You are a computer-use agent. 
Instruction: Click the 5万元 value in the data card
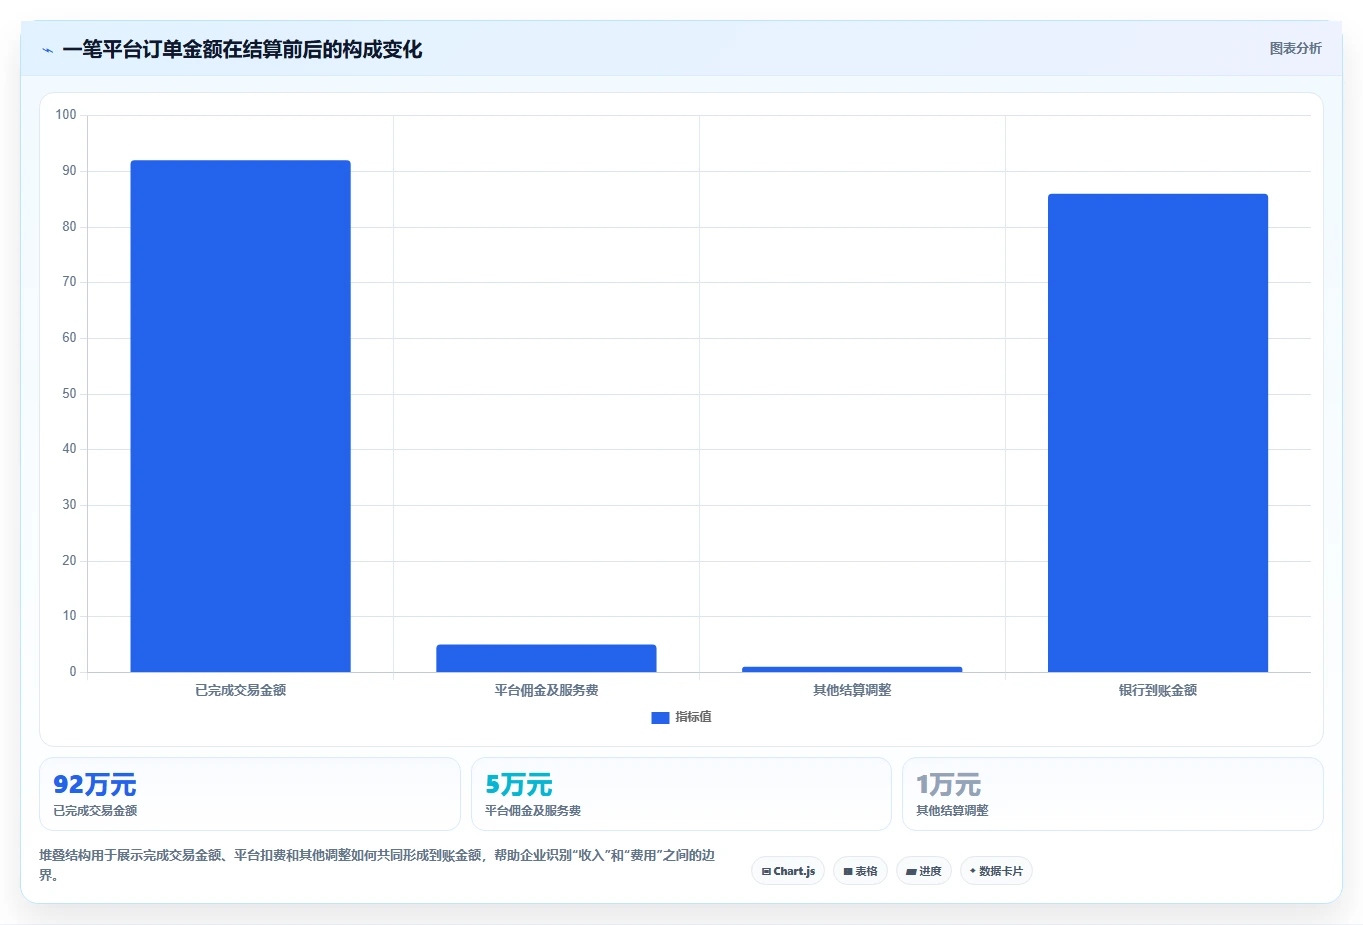click(x=518, y=785)
